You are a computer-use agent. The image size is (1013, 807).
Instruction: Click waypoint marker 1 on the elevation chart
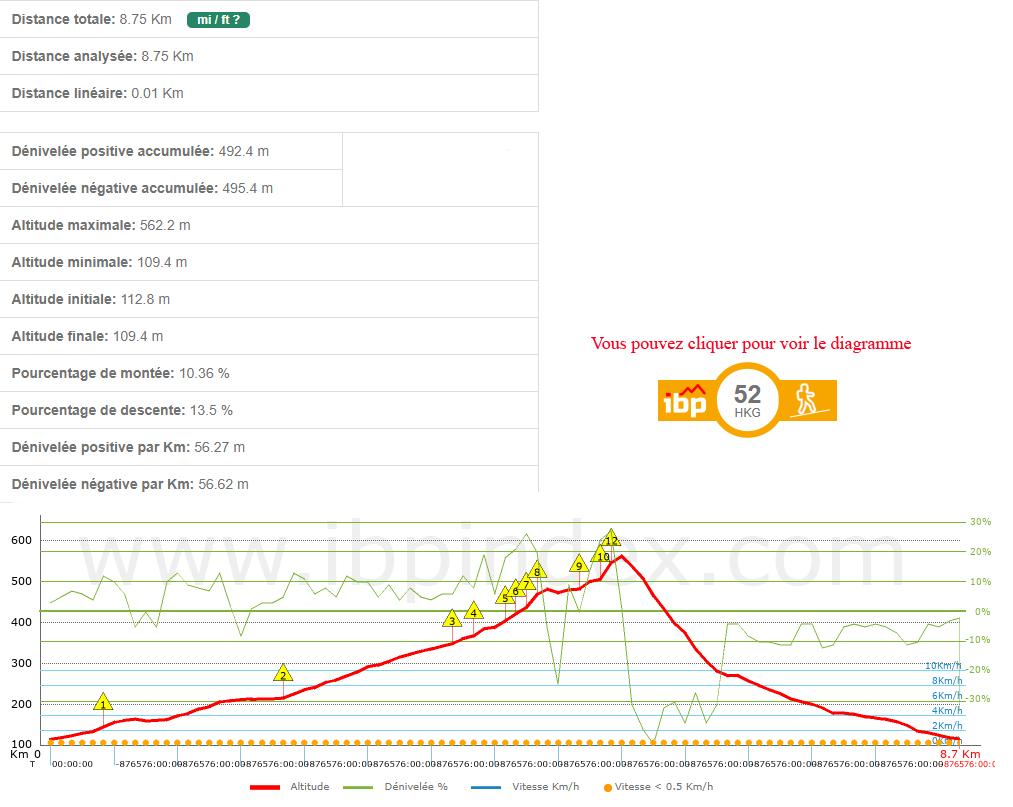[x=103, y=703]
